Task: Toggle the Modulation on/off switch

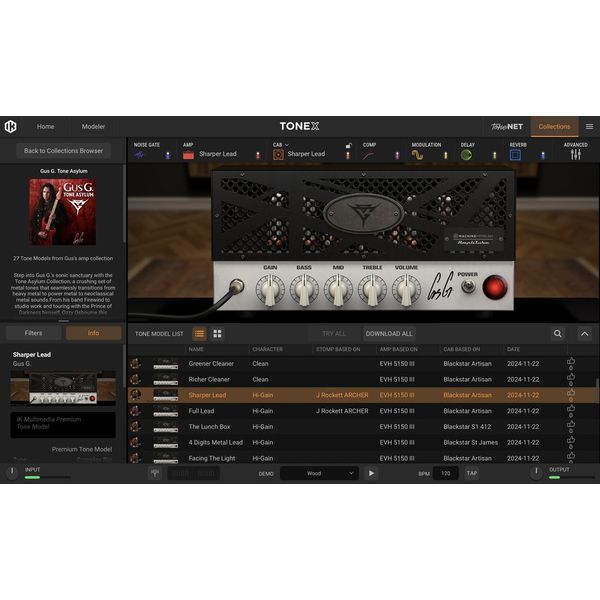Action: tap(445, 155)
